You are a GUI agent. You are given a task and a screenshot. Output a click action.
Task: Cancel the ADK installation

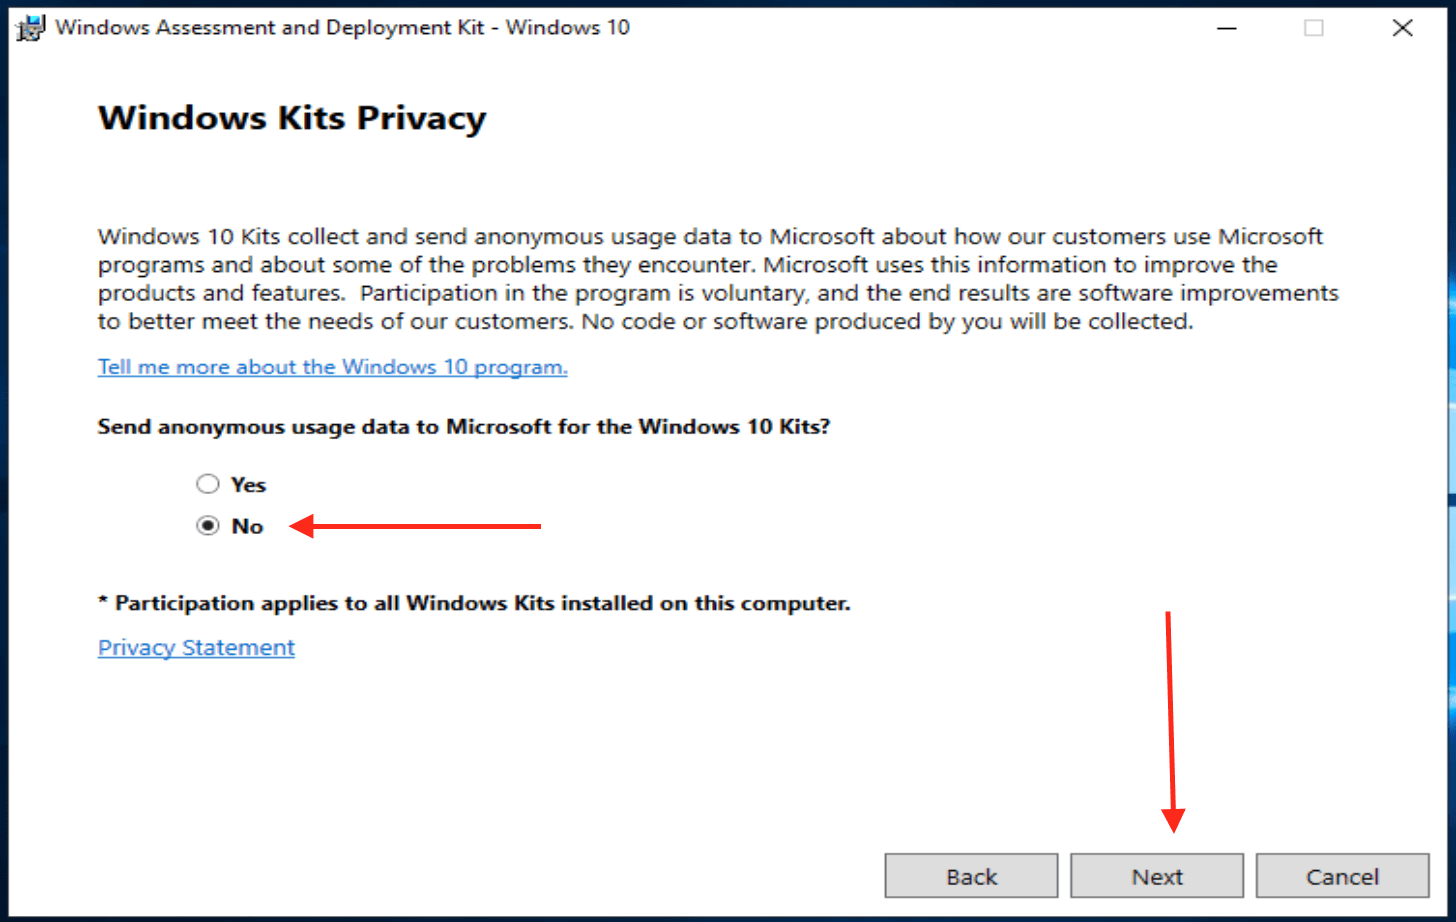[1342, 876]
